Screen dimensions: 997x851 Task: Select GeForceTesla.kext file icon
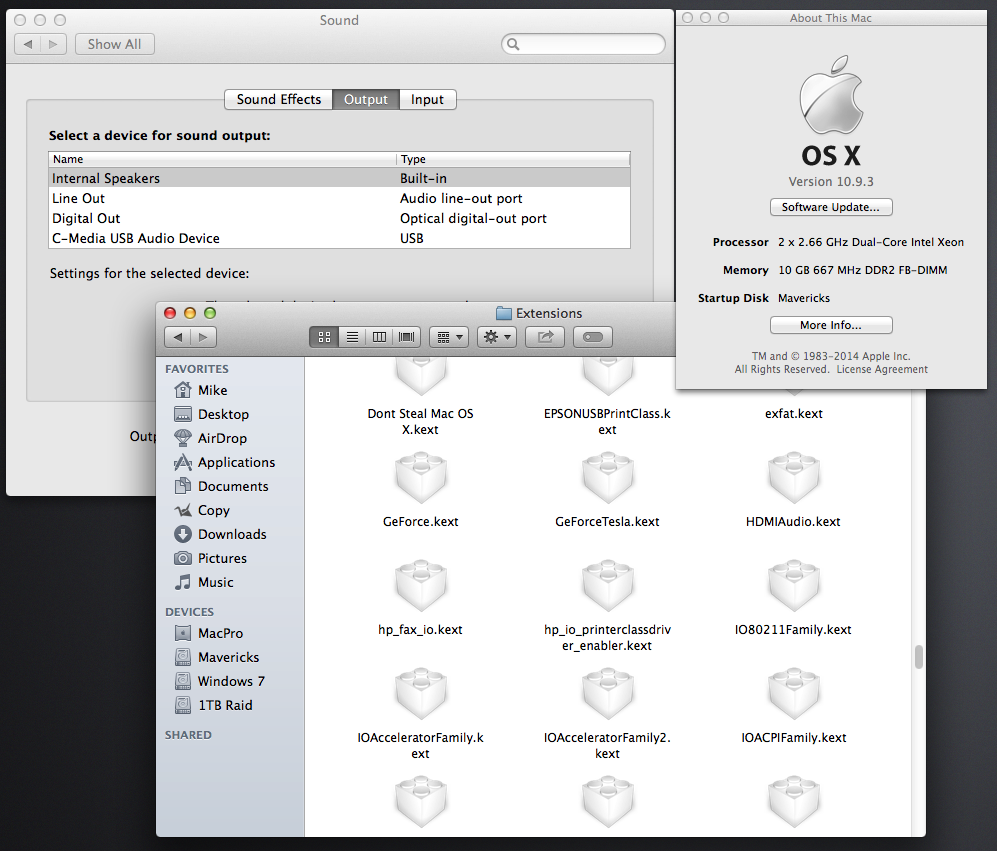pyautogui.click(x=607, y=478)
